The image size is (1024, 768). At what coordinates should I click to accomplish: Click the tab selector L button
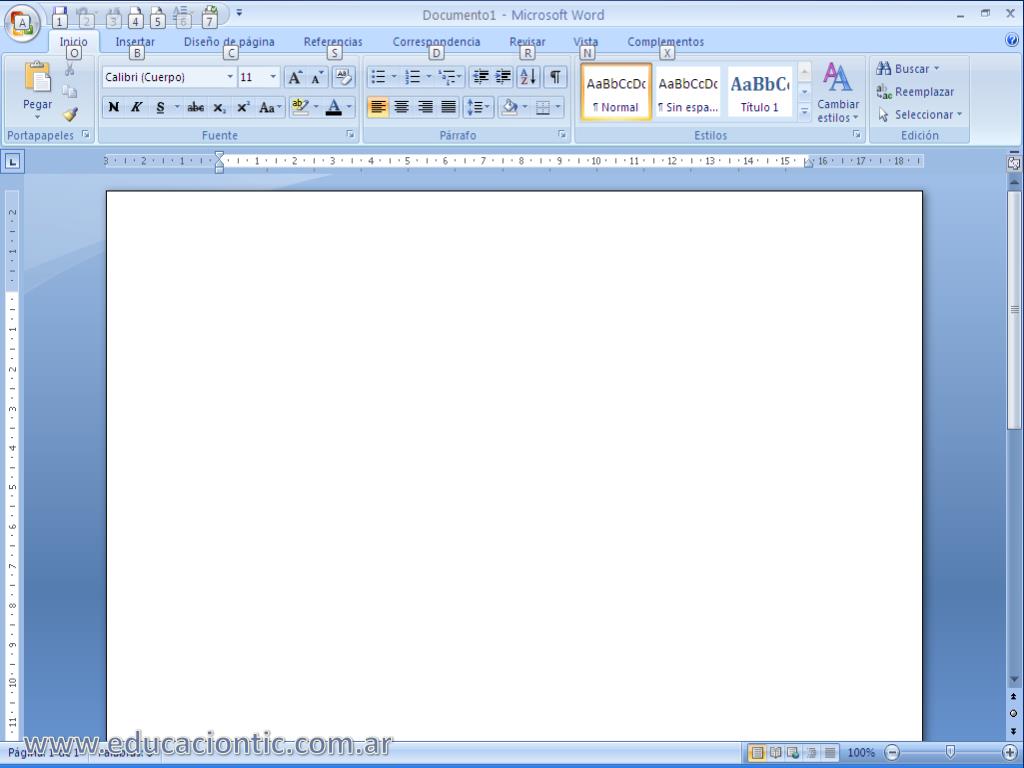12,161
